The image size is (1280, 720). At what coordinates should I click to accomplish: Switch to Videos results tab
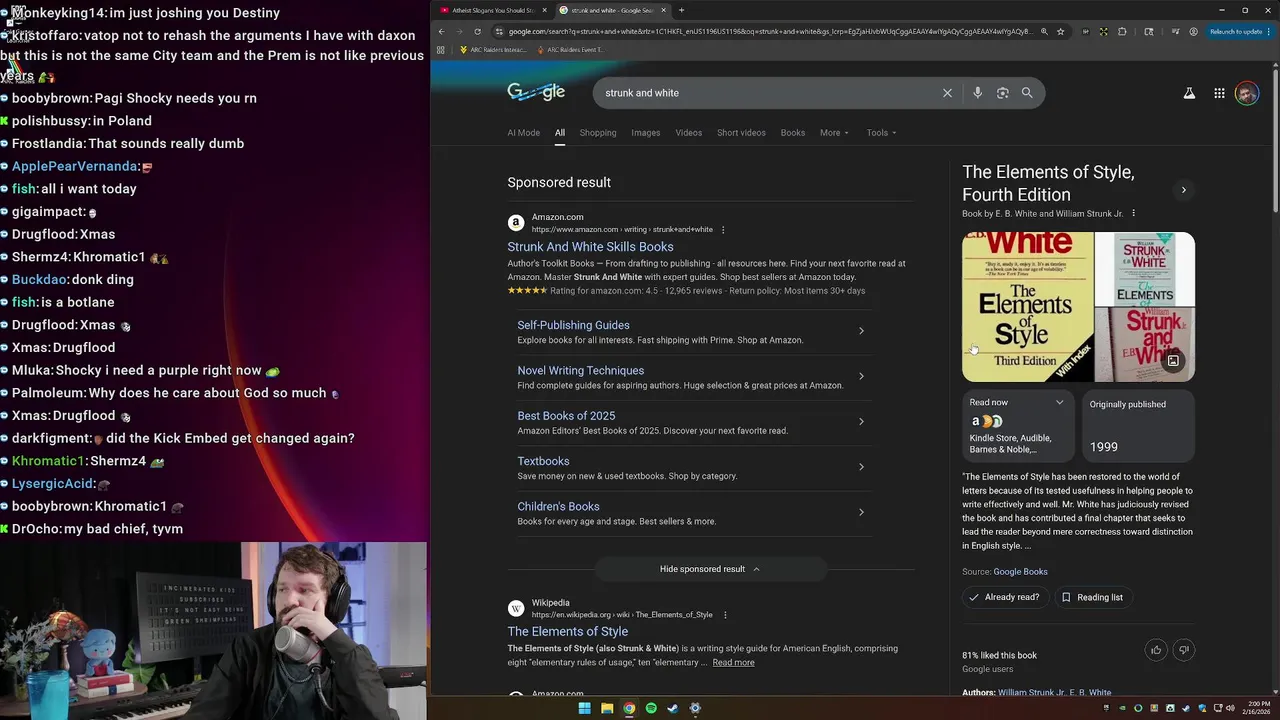pyautogui.click(x=688, y=132)
